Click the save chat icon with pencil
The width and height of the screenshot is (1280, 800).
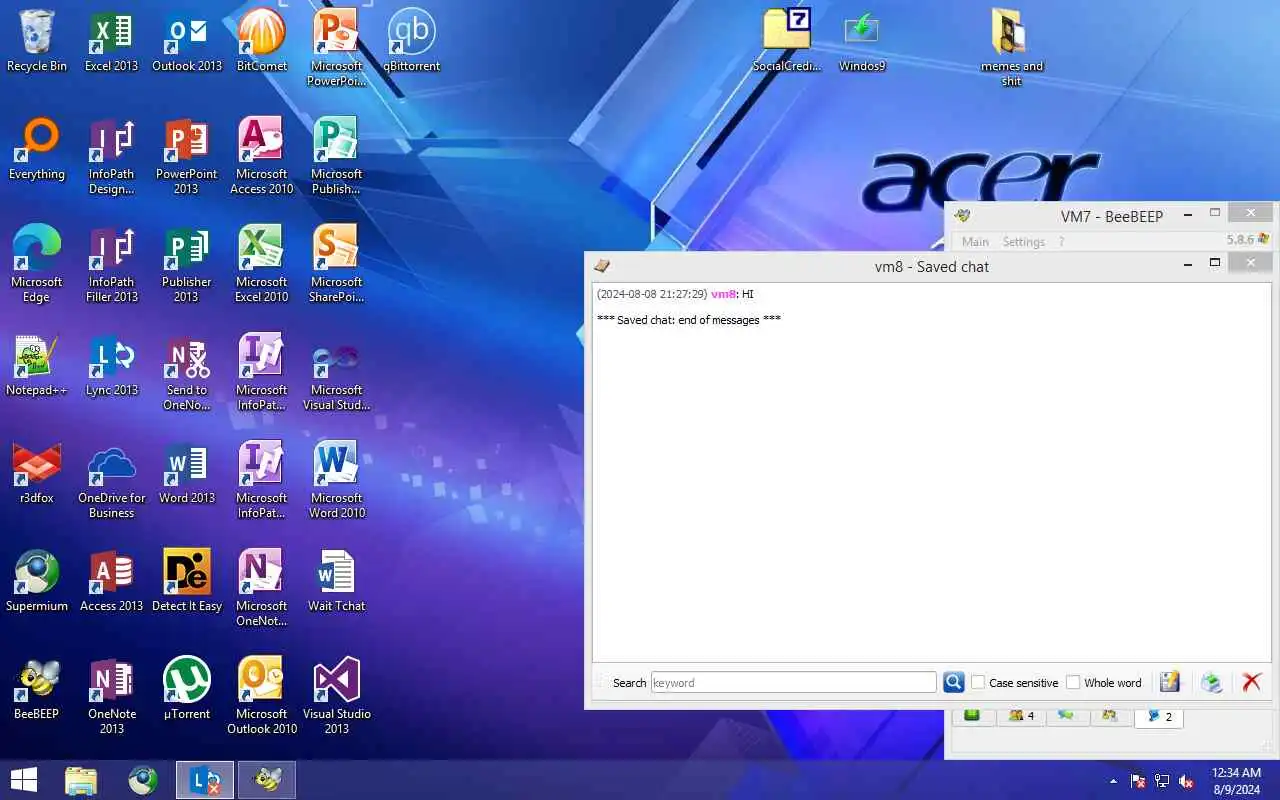[1170, 682]
